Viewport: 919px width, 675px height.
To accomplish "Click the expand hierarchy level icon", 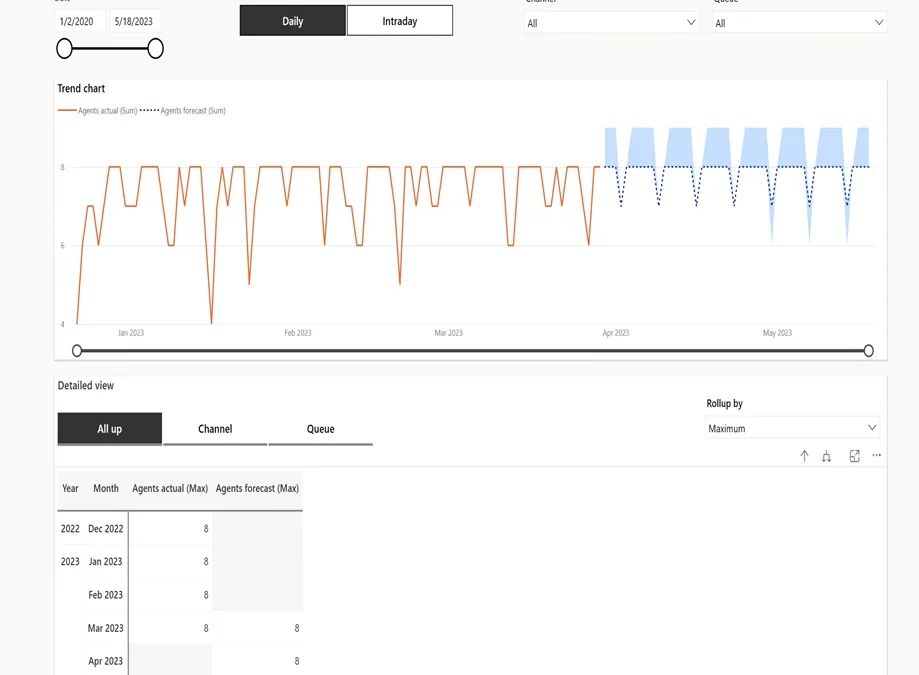I will tap(826, 456).
